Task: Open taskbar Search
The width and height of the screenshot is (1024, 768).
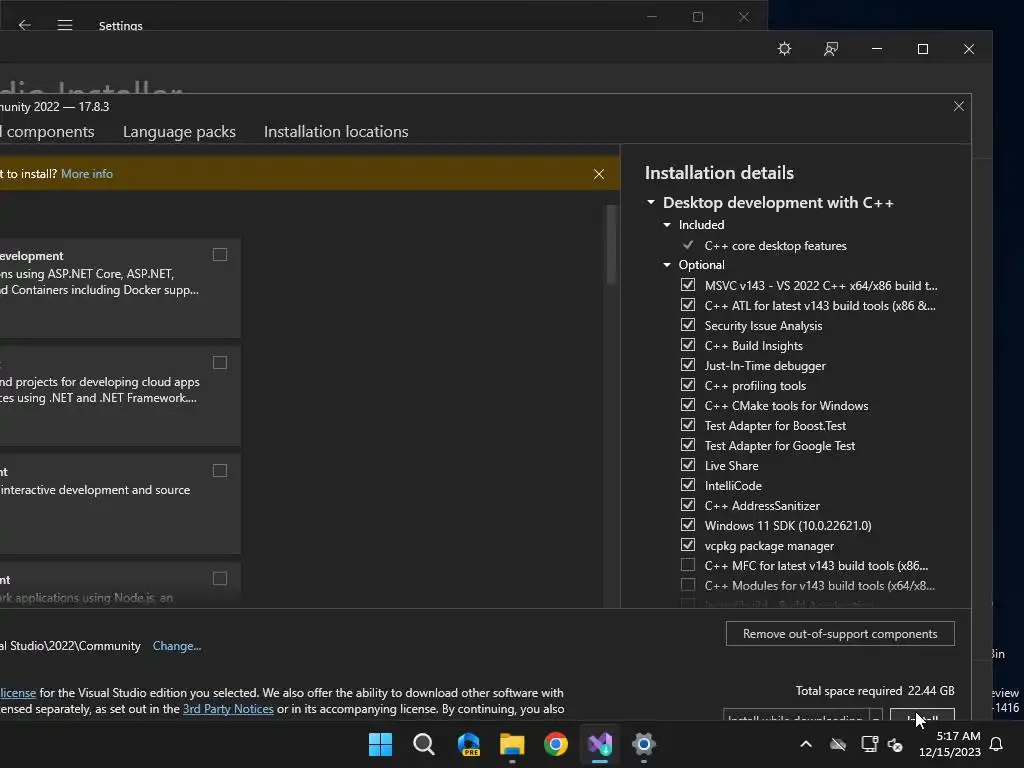Action: (424, 744)
